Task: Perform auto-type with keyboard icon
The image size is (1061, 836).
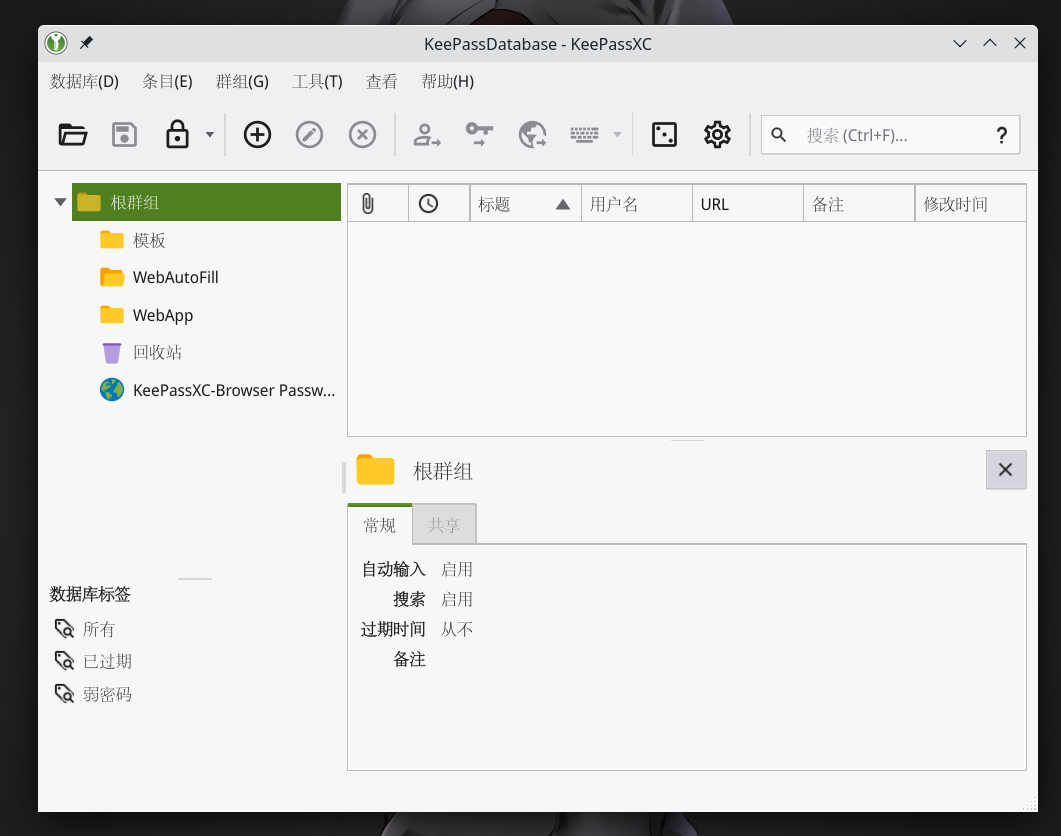Action: pyautogui.click(x=584, y=135)
